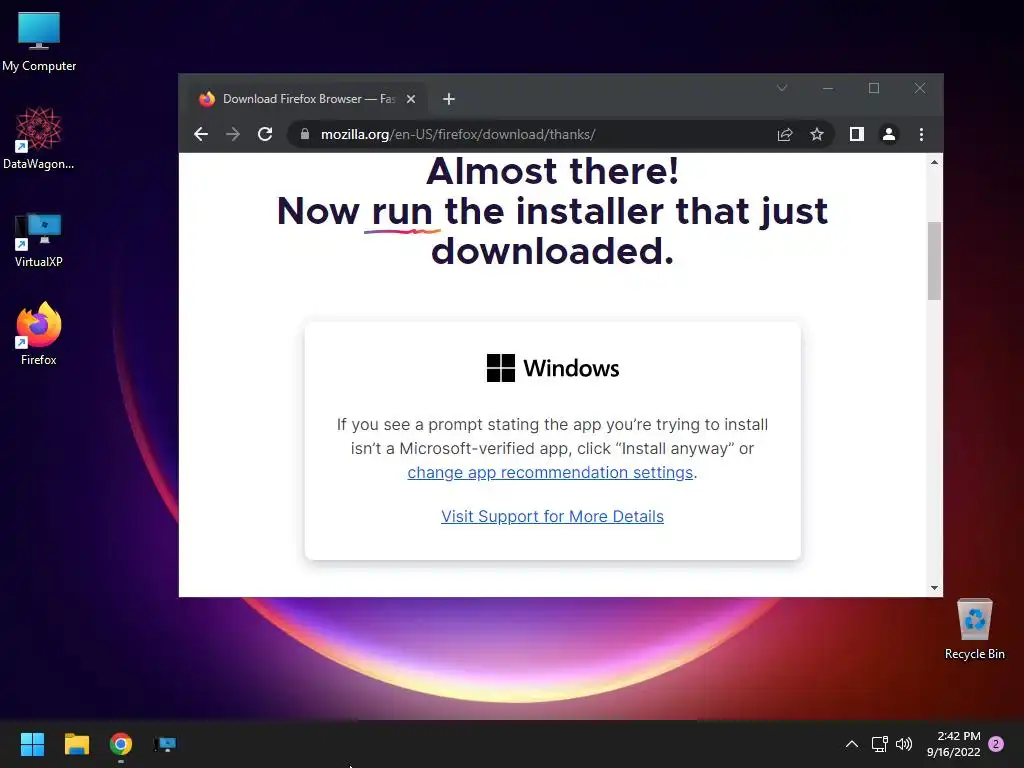Open a new tab with the plus button

pyautogui.click(x=449, y=99)
